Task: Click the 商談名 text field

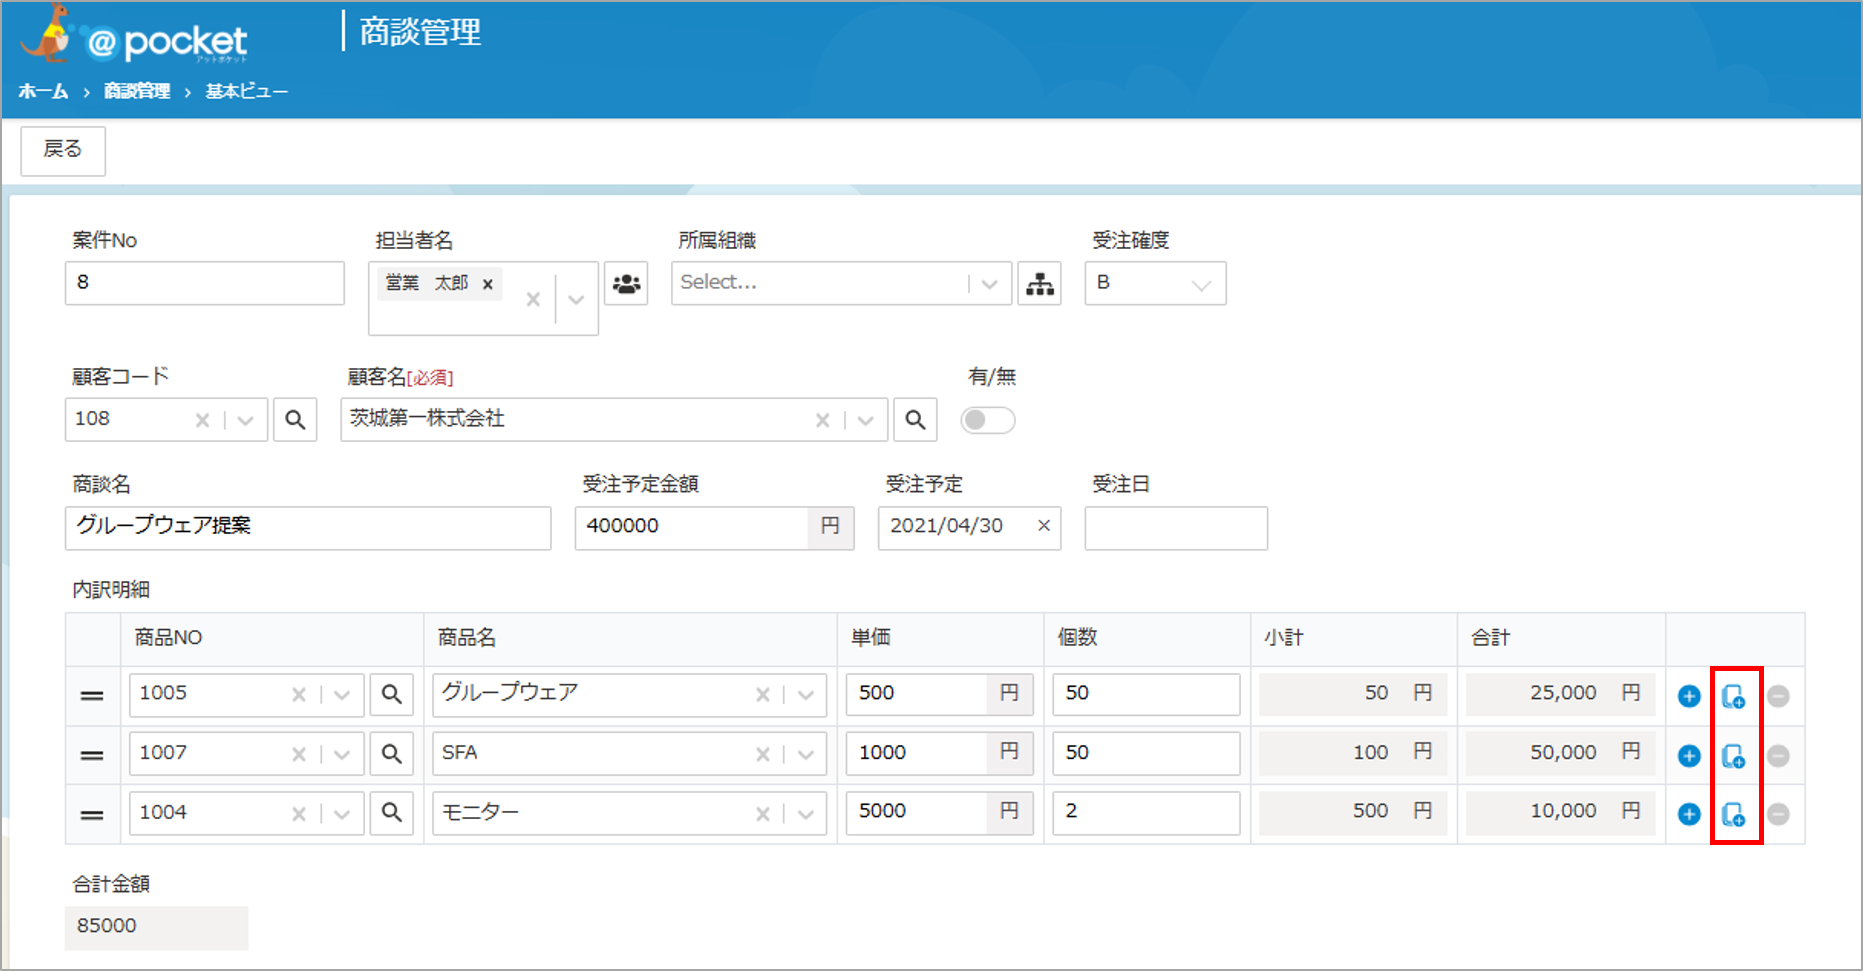Action: [308, 527]
